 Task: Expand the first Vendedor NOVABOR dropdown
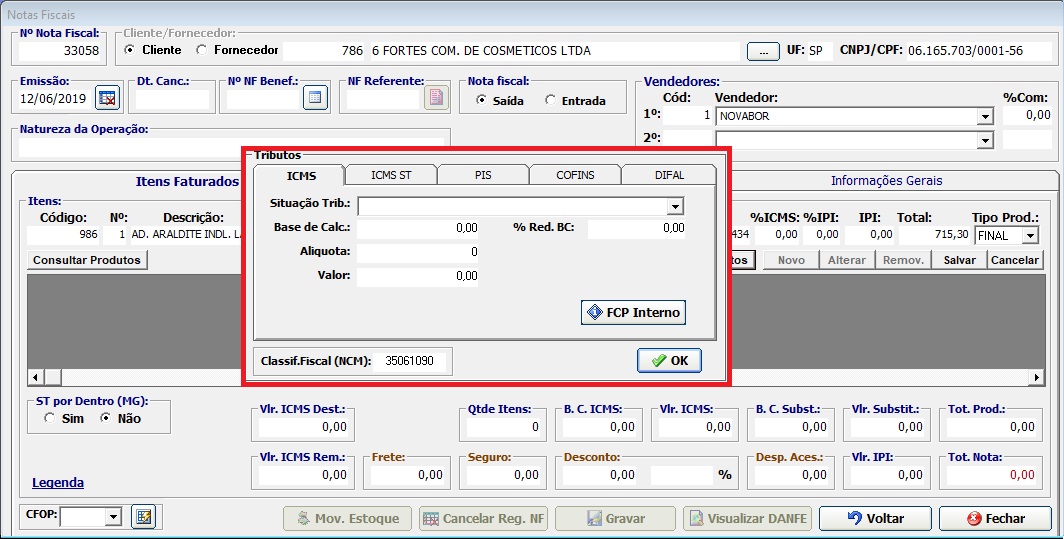985,117
